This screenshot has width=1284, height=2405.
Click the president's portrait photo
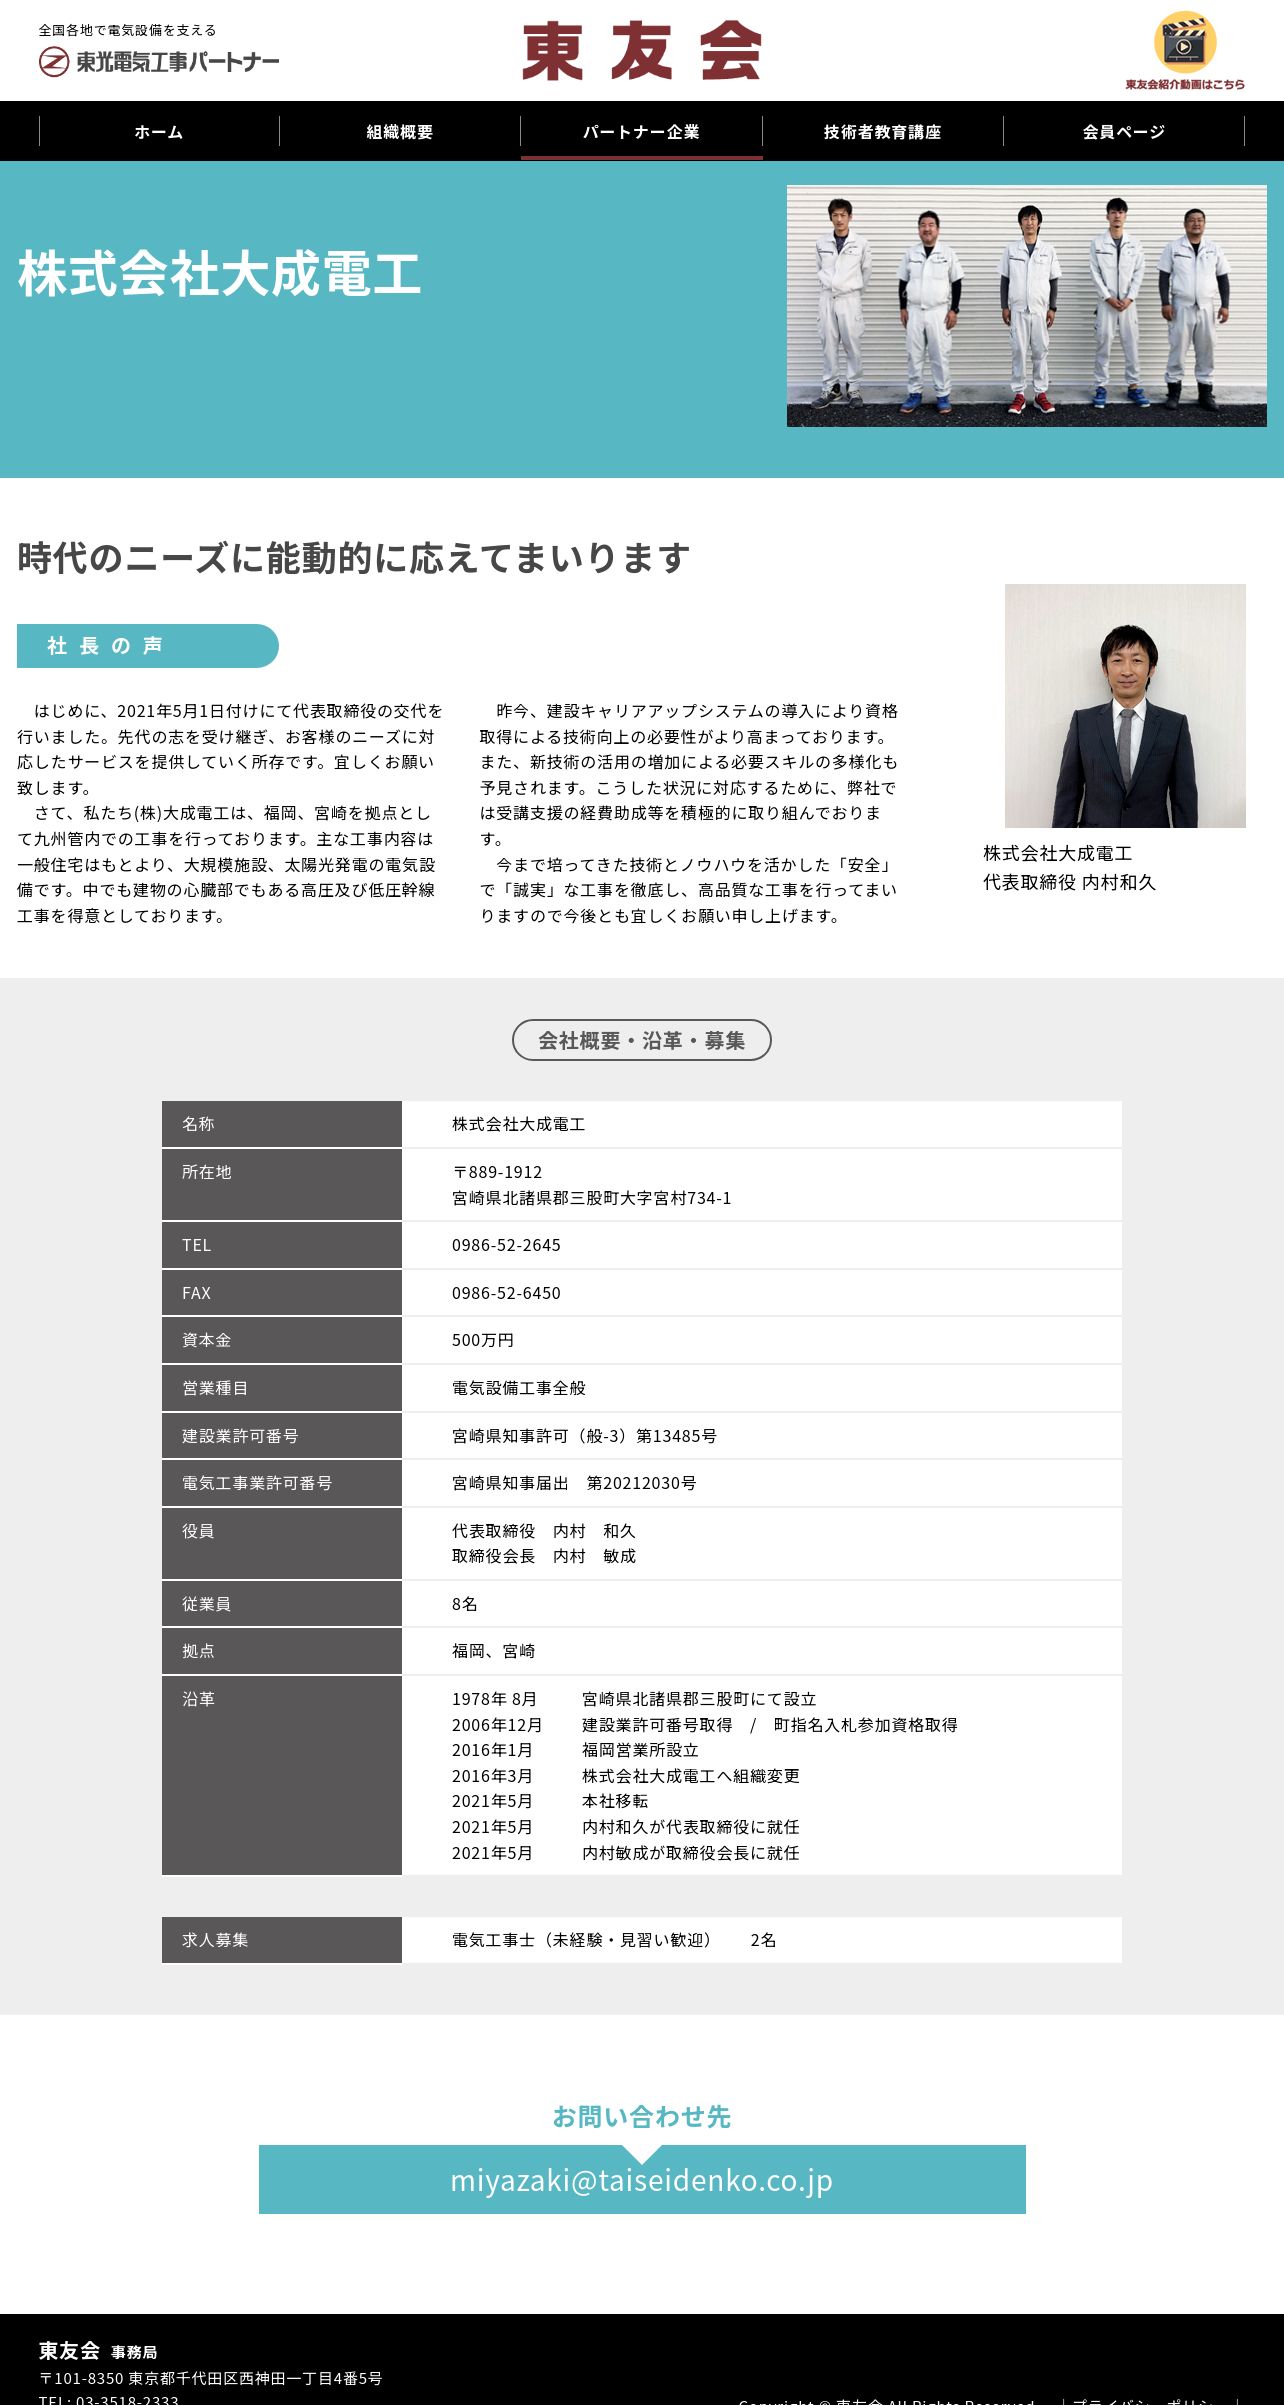coord(1125,706)
